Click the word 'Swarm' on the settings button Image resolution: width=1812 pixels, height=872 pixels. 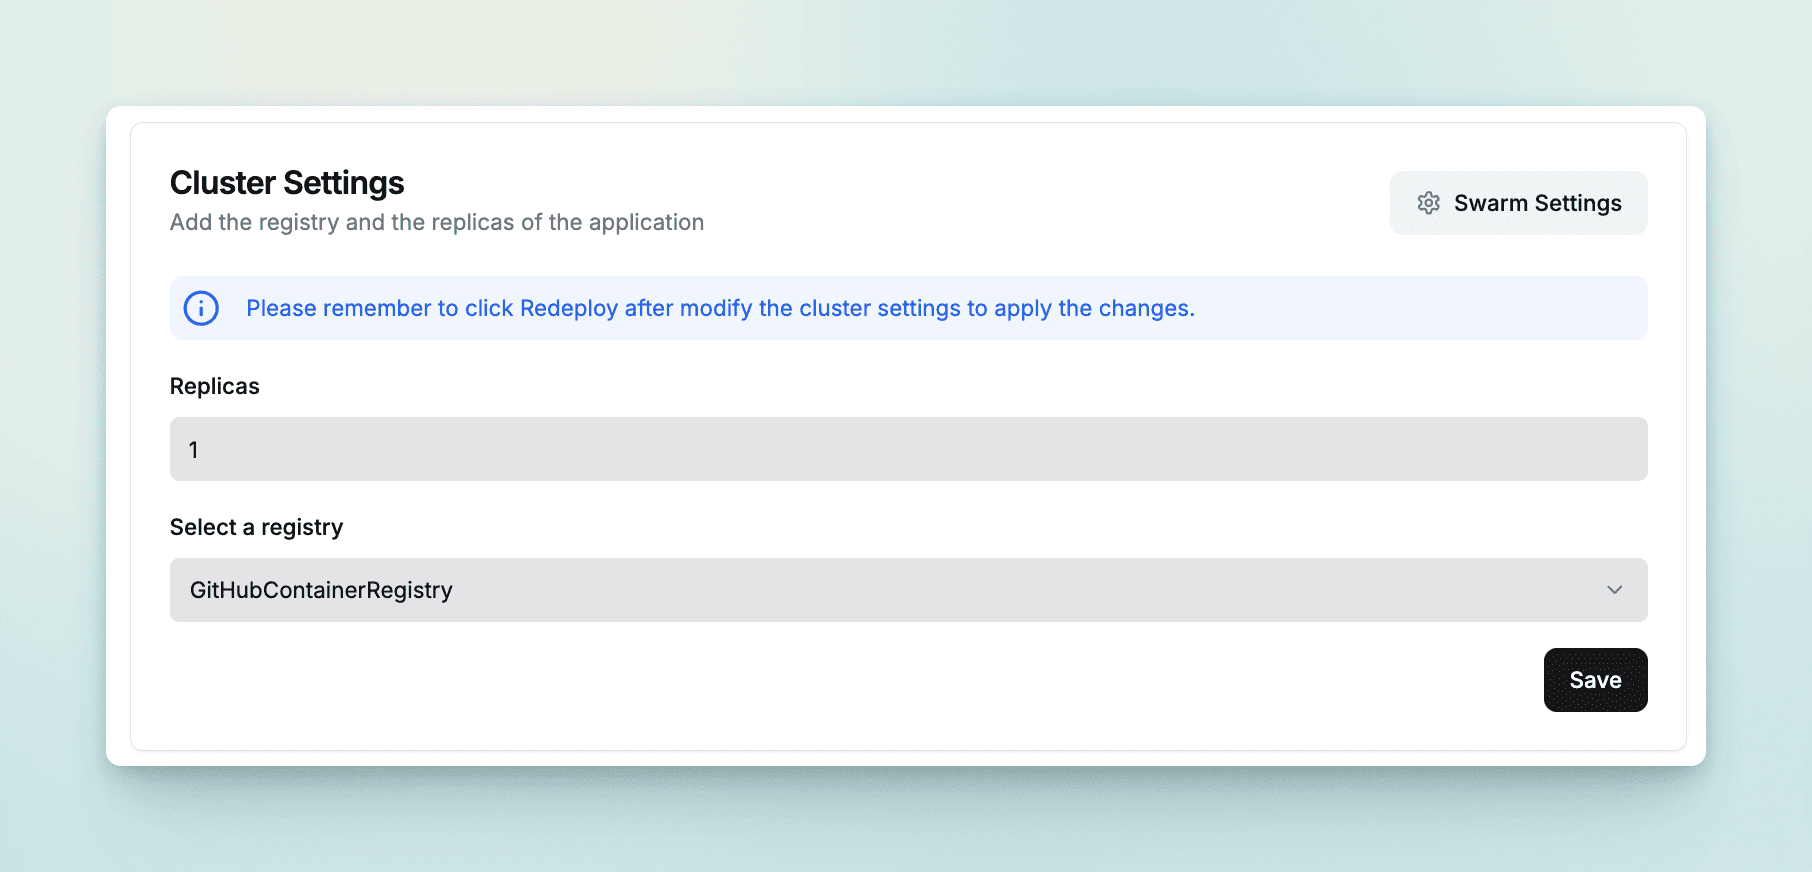[1491, 203]
